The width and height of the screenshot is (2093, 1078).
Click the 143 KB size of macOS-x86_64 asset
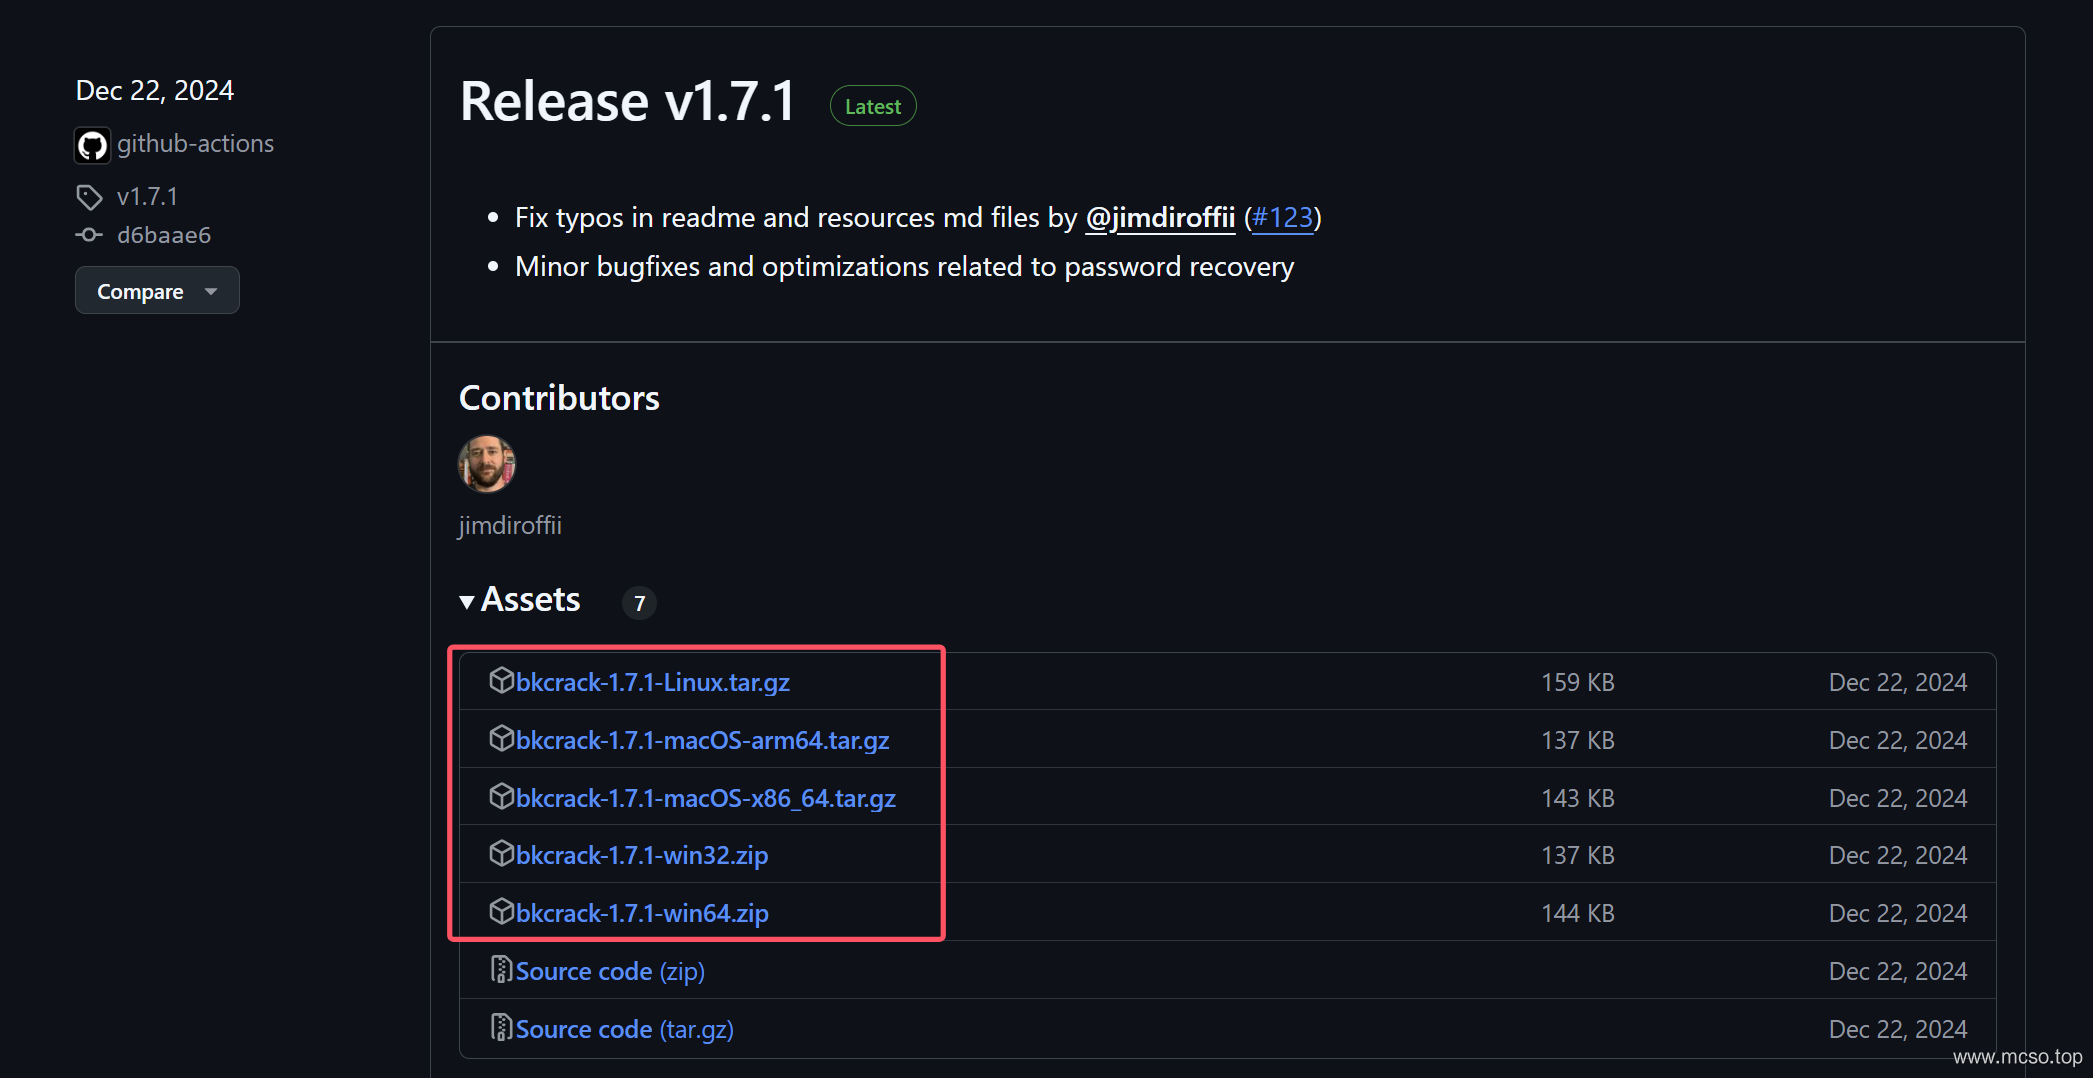click(1578, 798)
